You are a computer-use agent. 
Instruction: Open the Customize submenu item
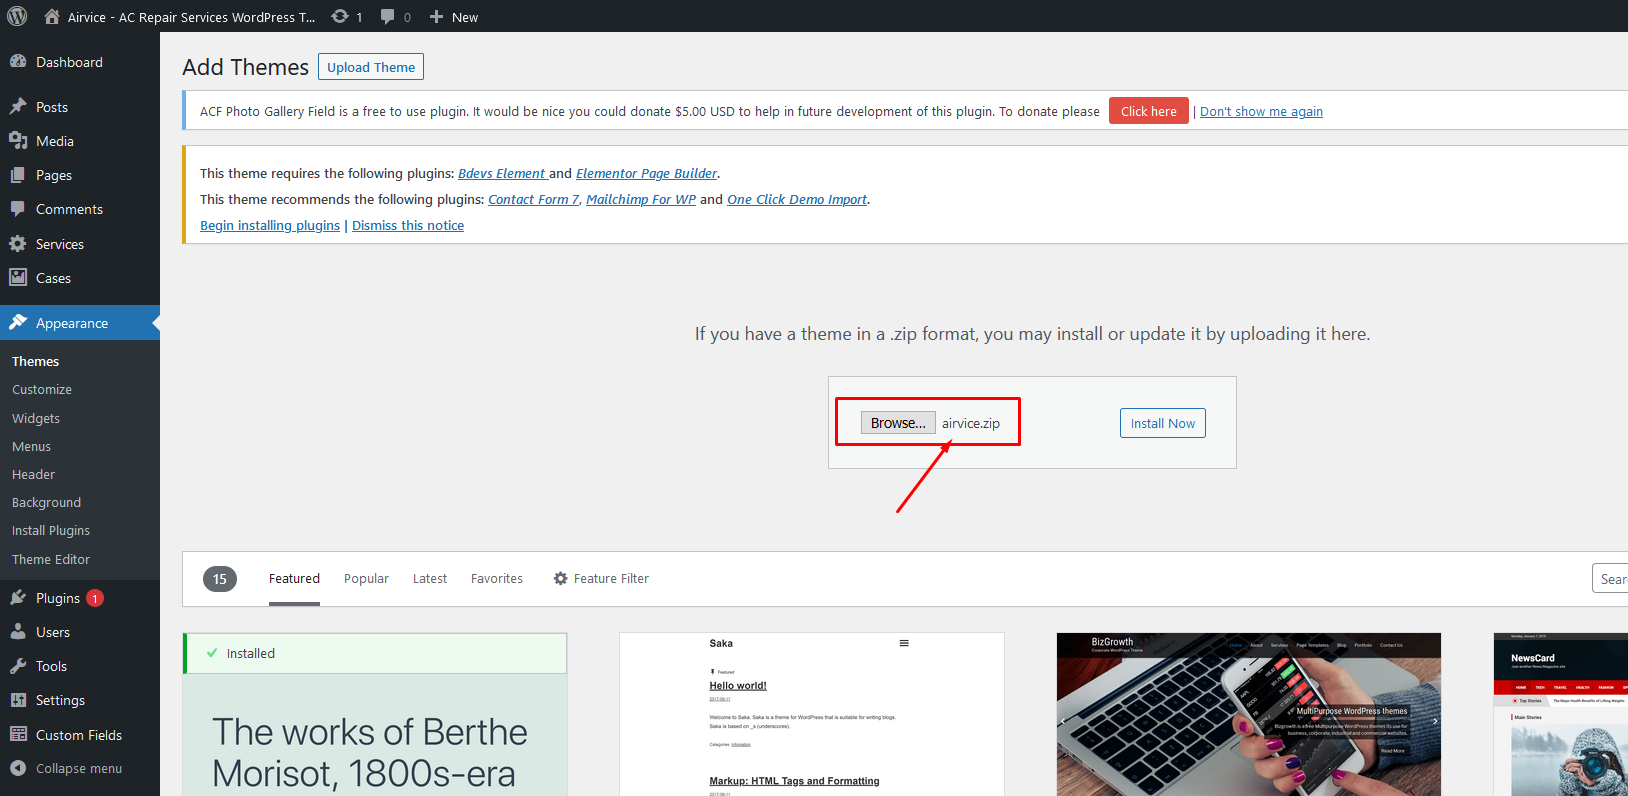tap(42, 389)
